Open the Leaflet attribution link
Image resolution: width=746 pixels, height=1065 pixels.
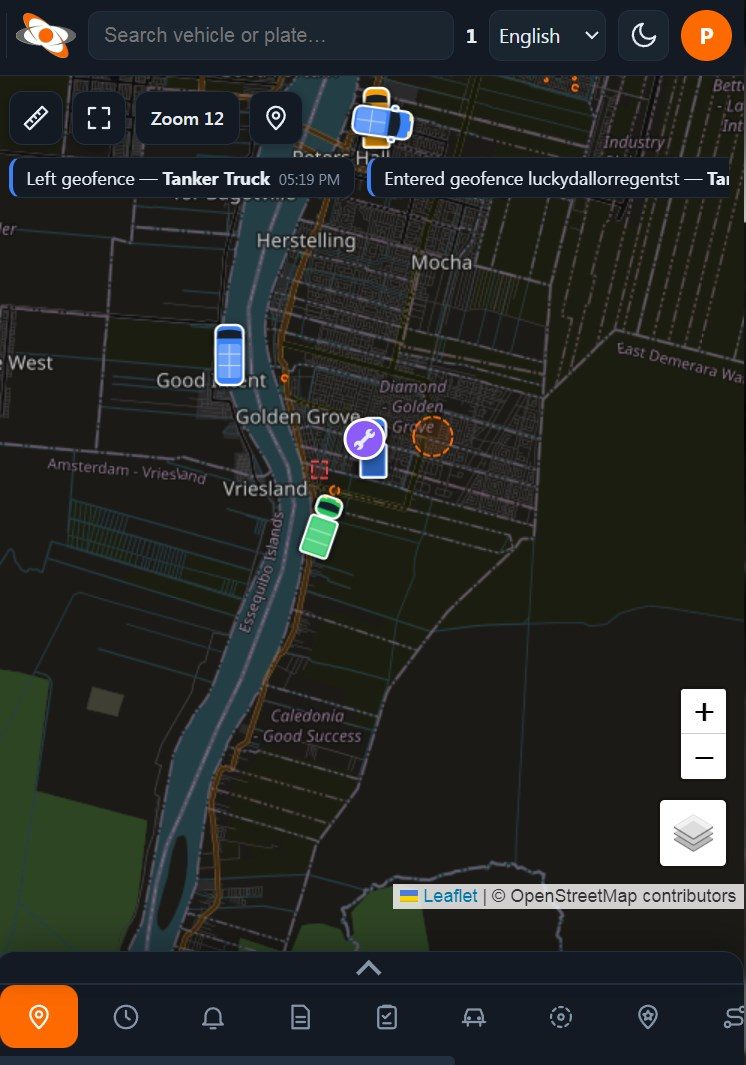[450, 896]
